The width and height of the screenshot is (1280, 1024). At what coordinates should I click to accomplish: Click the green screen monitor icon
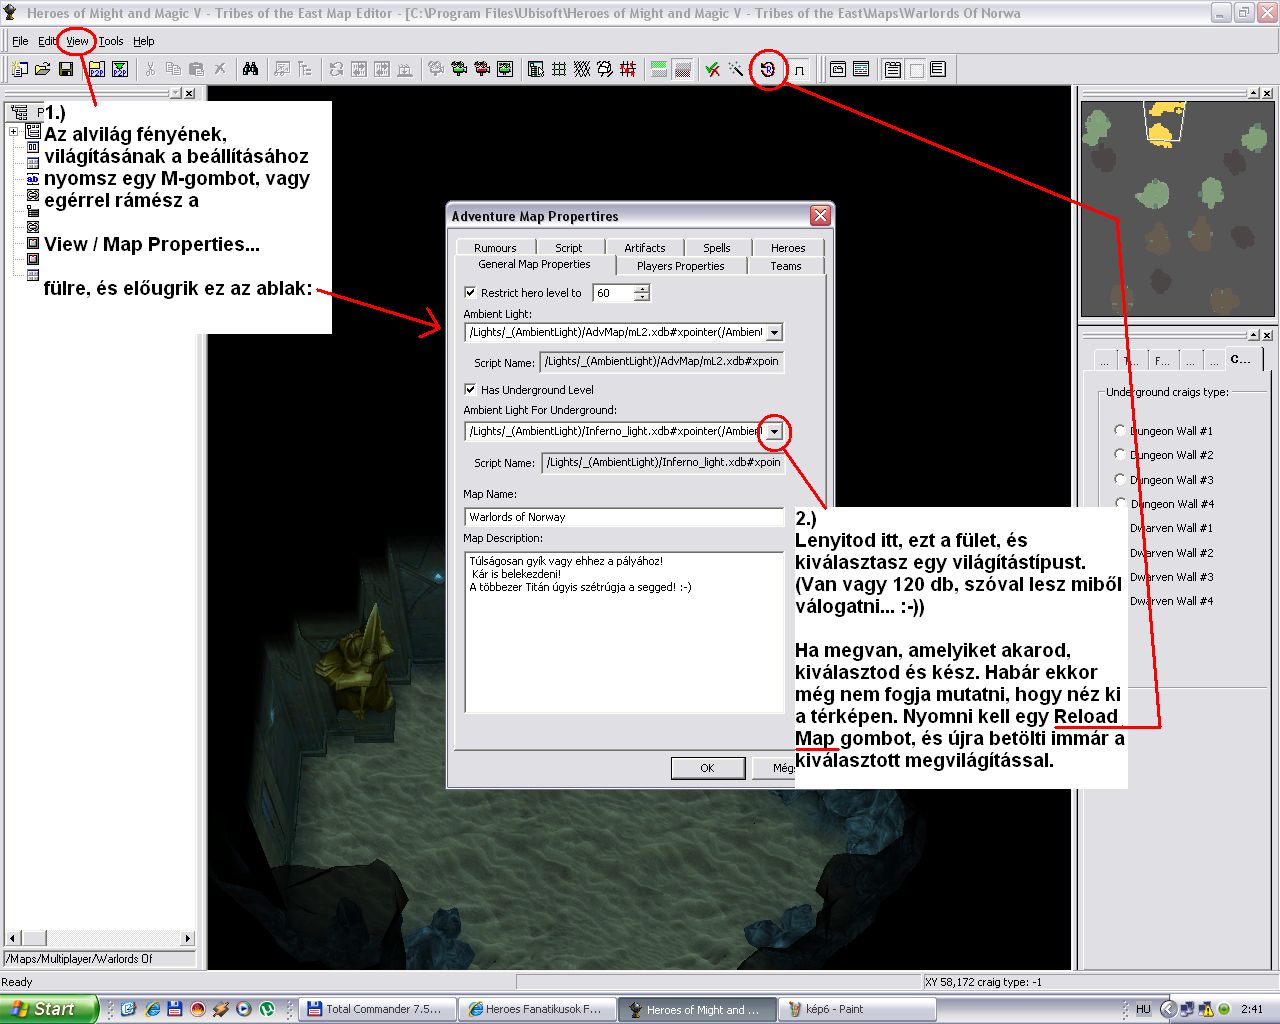pyautogui.click(x=505, y=69)
